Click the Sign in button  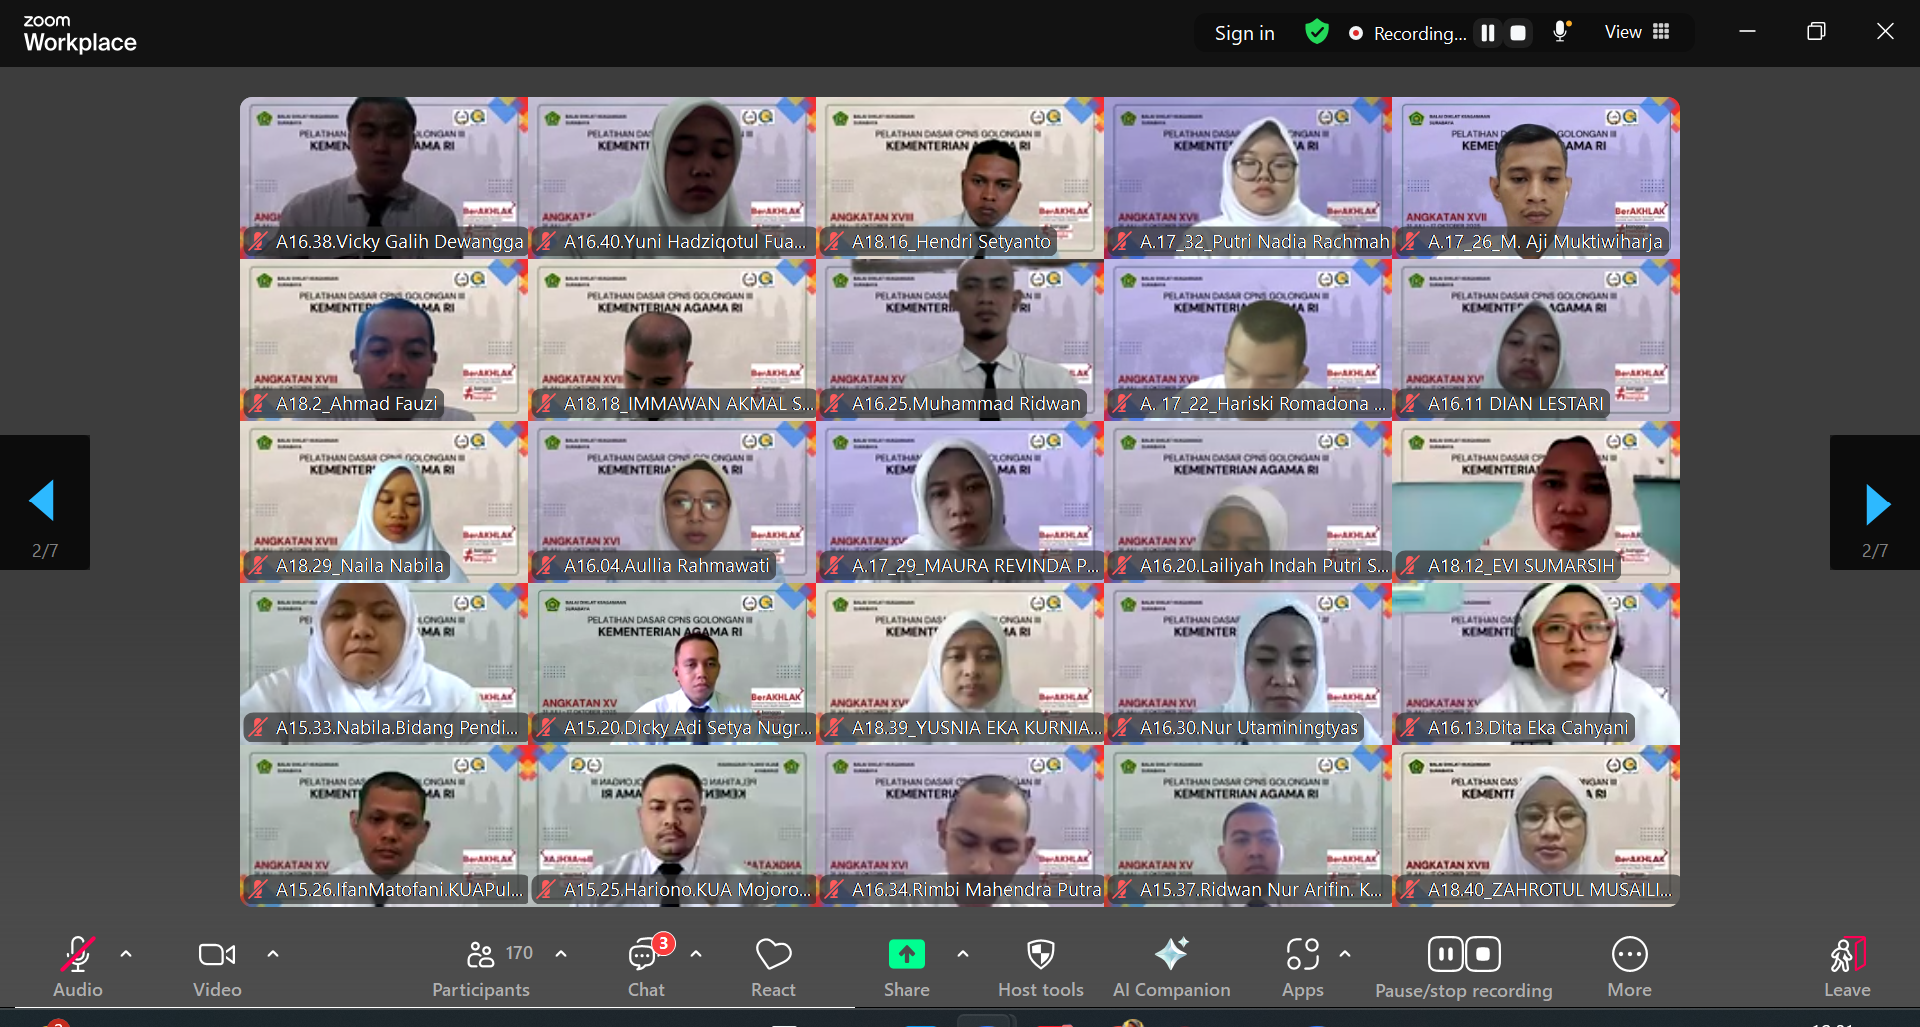(1244, 33)
